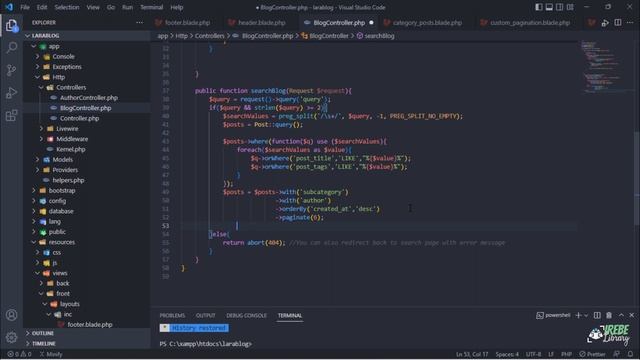
Task: Select the powershell terminal label
Action: 553,315
